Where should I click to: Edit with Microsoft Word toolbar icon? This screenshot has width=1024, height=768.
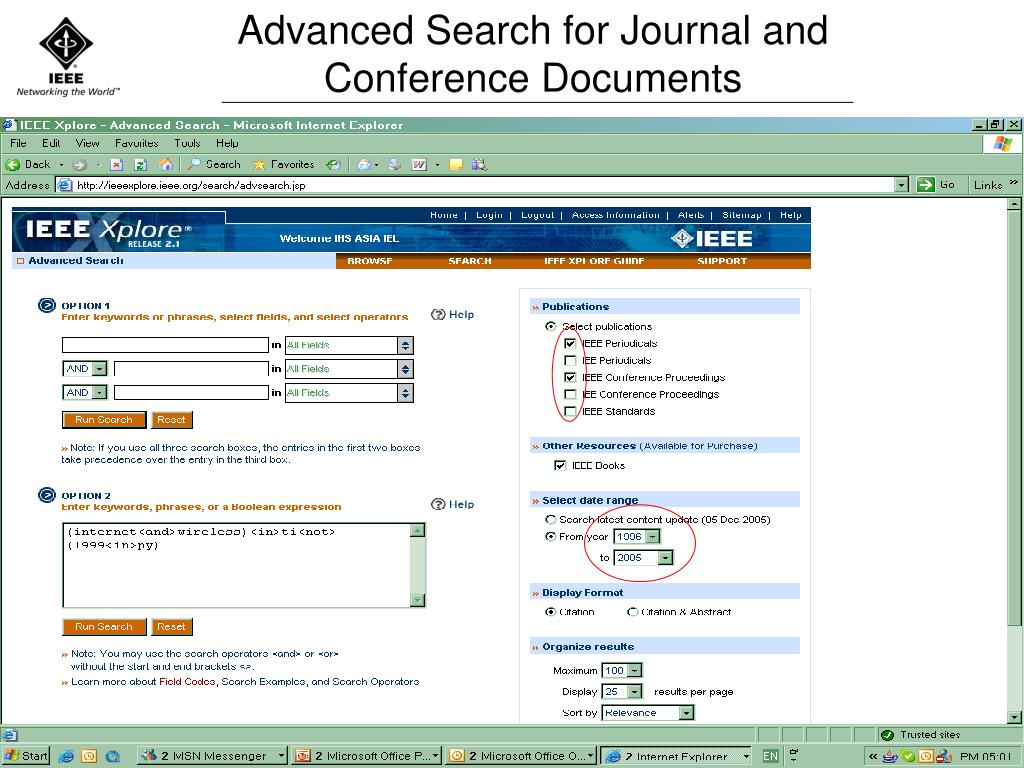pos(419,165)
